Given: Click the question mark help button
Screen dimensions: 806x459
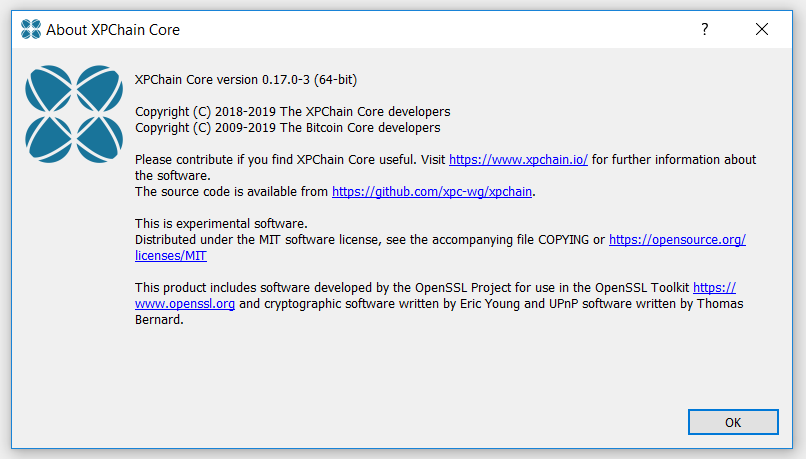Looking at the screenshot, I should pos(705,29).
